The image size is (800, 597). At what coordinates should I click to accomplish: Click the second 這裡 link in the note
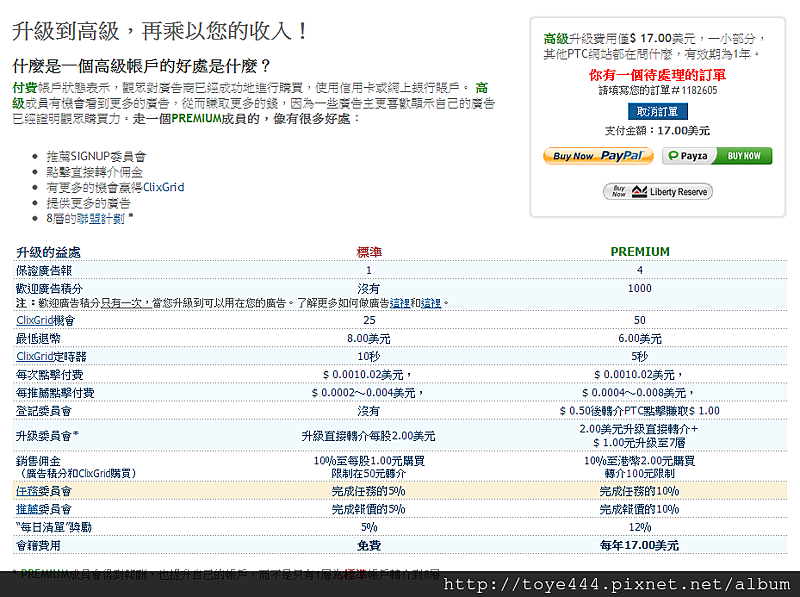(x=431, y=303)
